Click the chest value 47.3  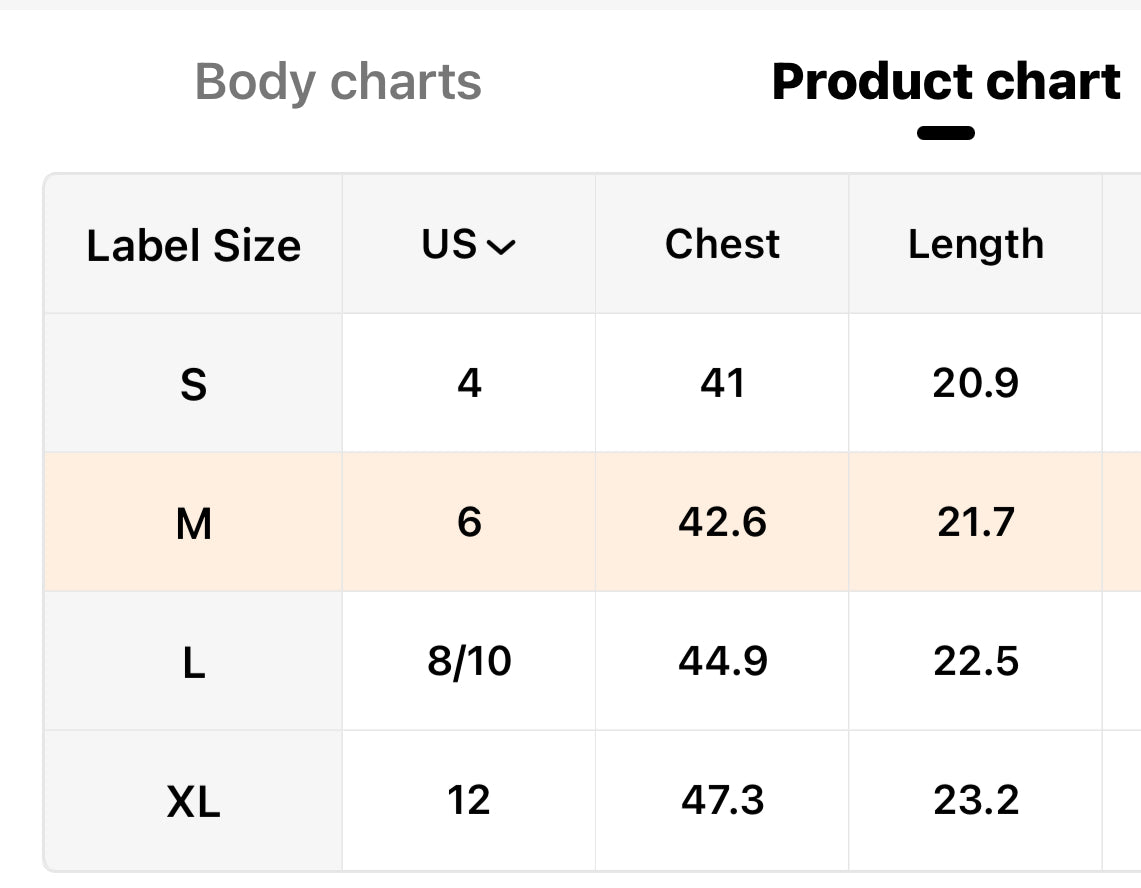coord(722,801)
